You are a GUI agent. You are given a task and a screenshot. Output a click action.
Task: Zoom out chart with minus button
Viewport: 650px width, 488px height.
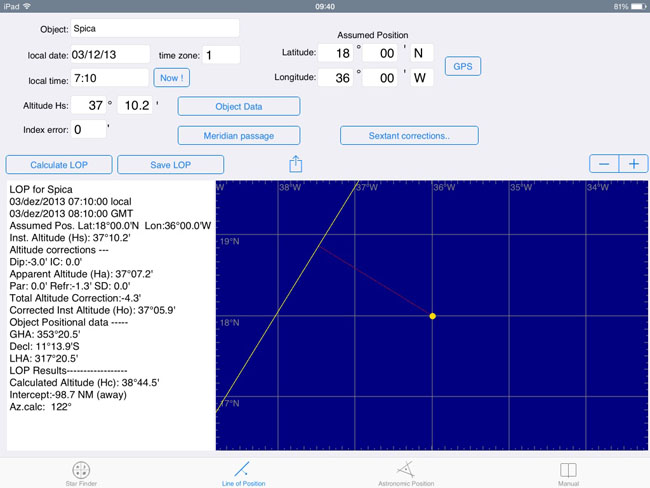[x=604, y=164]
